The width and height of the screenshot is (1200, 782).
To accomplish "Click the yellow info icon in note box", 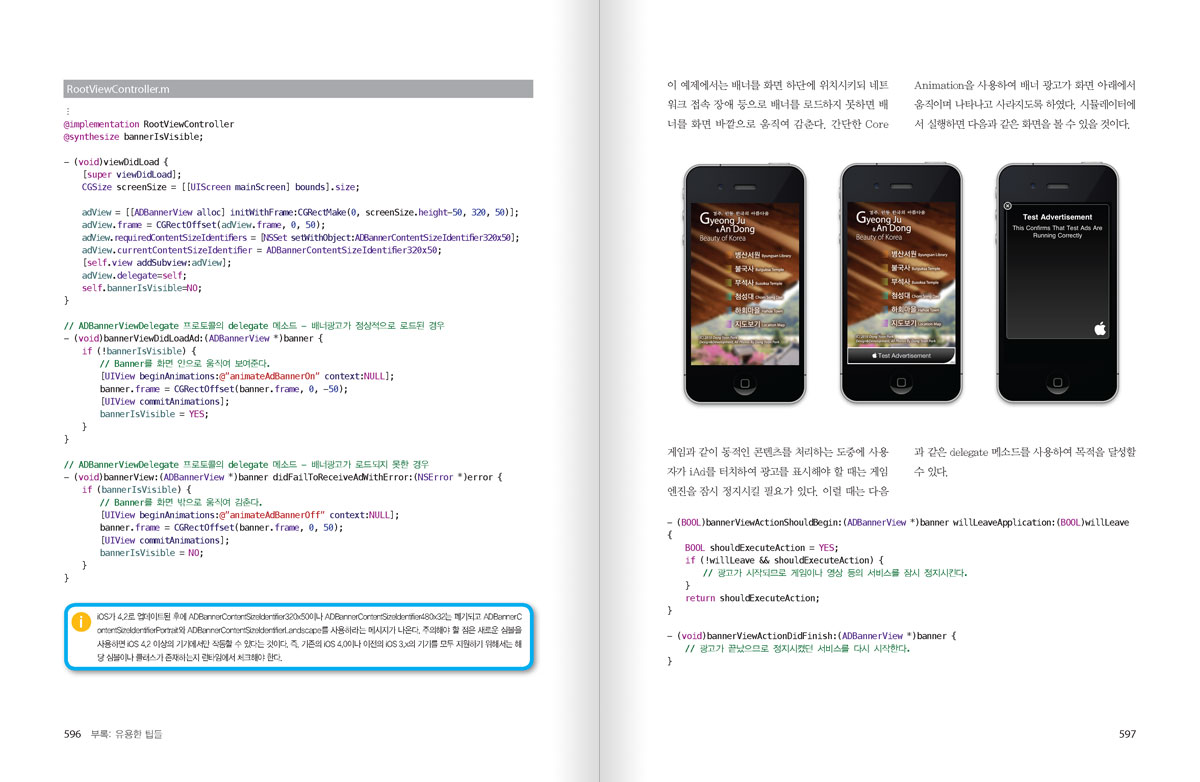I will [x=81, y=622].
